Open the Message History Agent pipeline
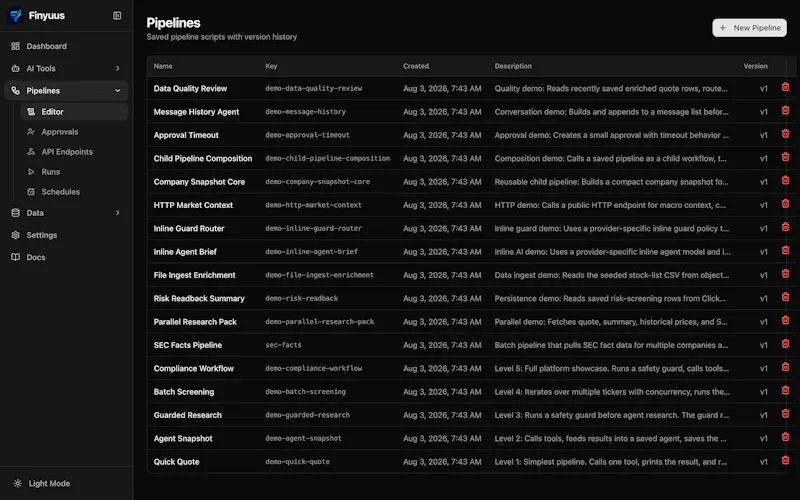 tap(196, 112)
